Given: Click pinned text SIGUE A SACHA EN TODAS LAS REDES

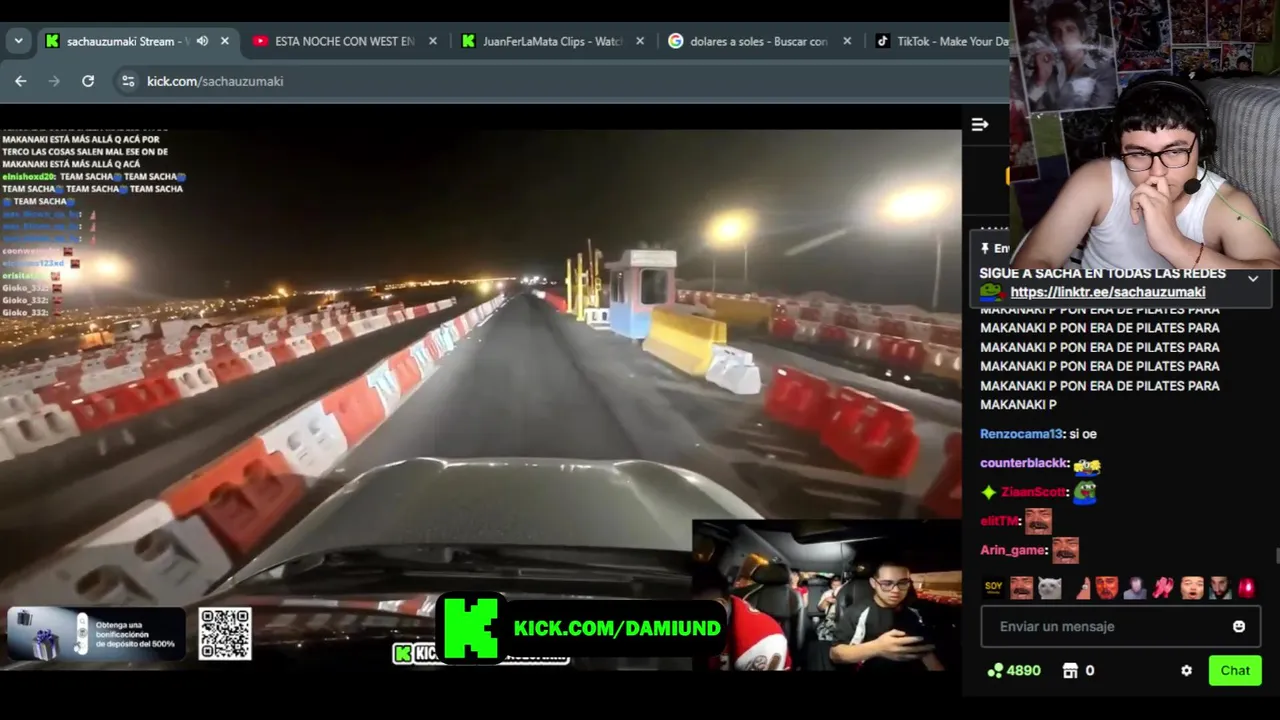Looking at the screenshot, I should click(x=1103, y=273).
